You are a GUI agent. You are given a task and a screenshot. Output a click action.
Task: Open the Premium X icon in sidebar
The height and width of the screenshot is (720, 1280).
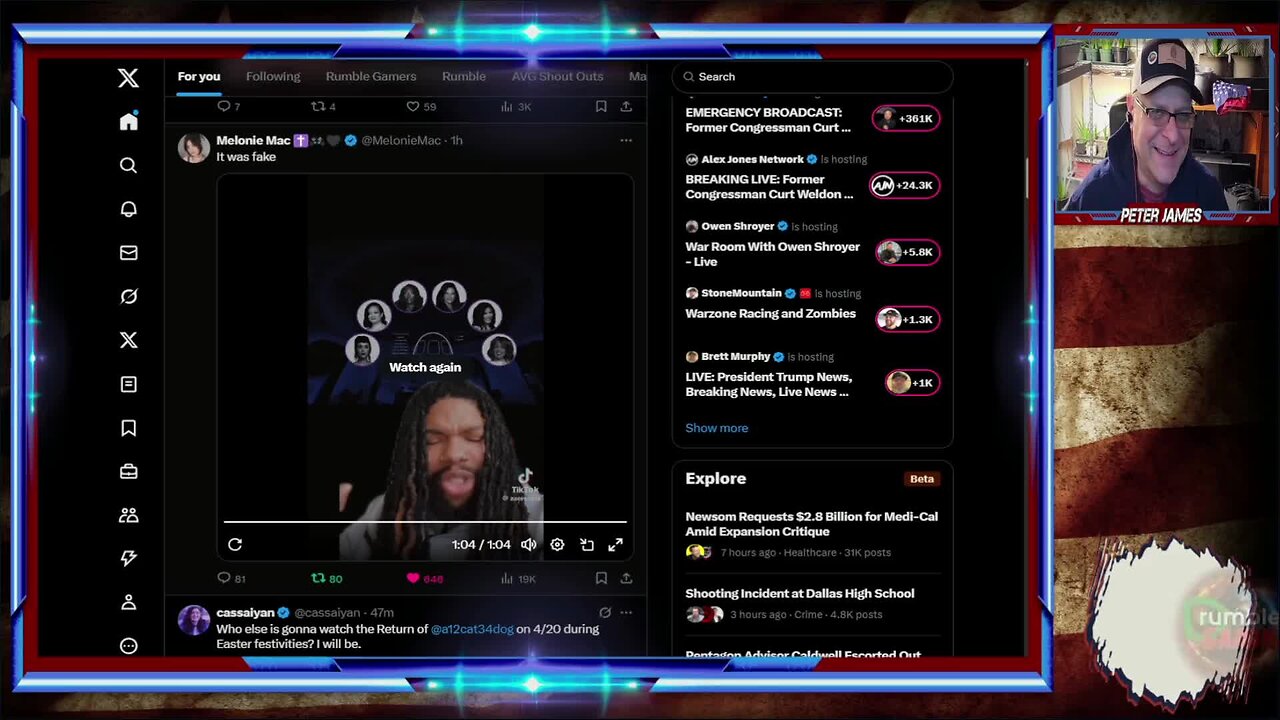(x=128, y=340)
